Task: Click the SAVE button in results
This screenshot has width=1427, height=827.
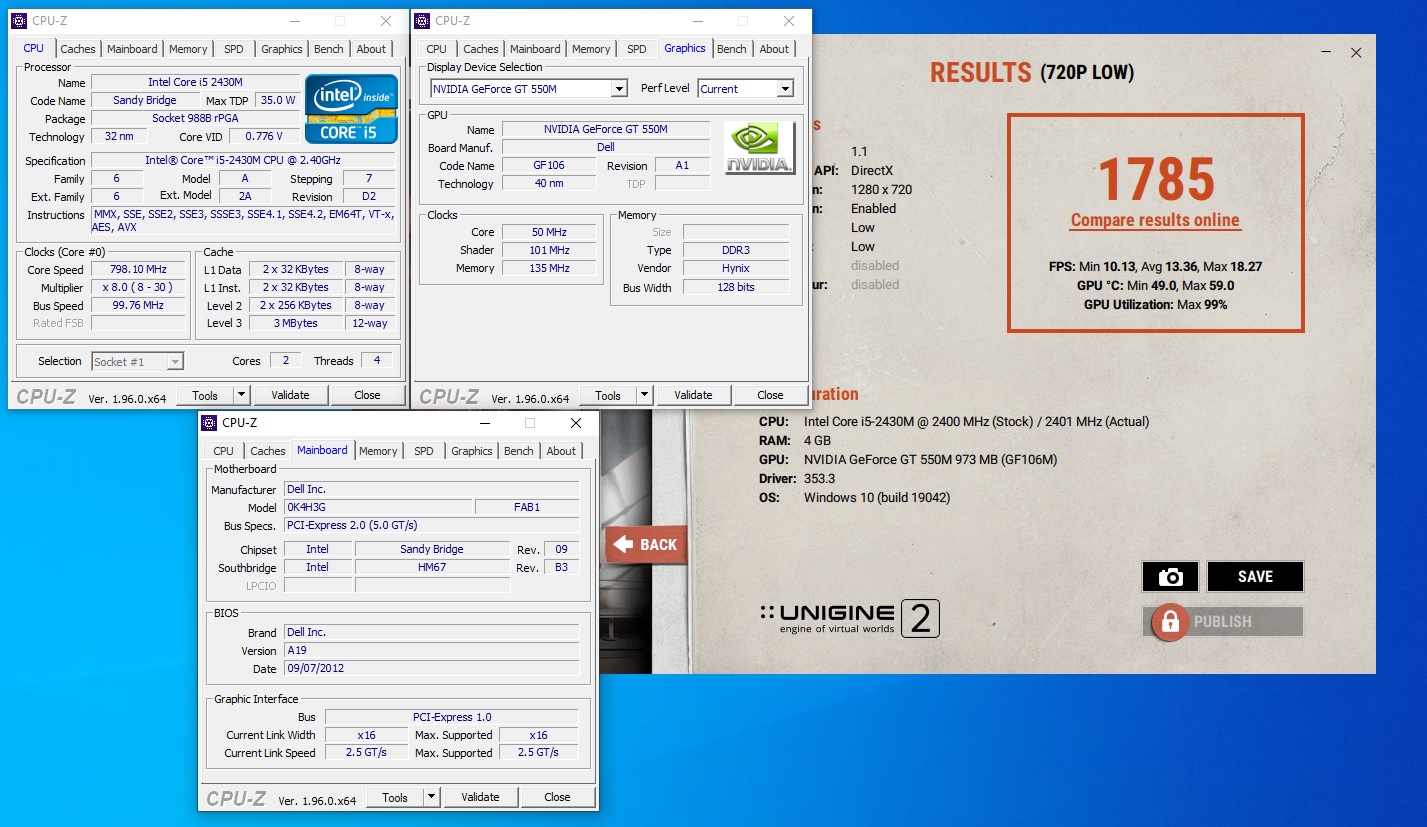Action: click(x=1255, y=577)
